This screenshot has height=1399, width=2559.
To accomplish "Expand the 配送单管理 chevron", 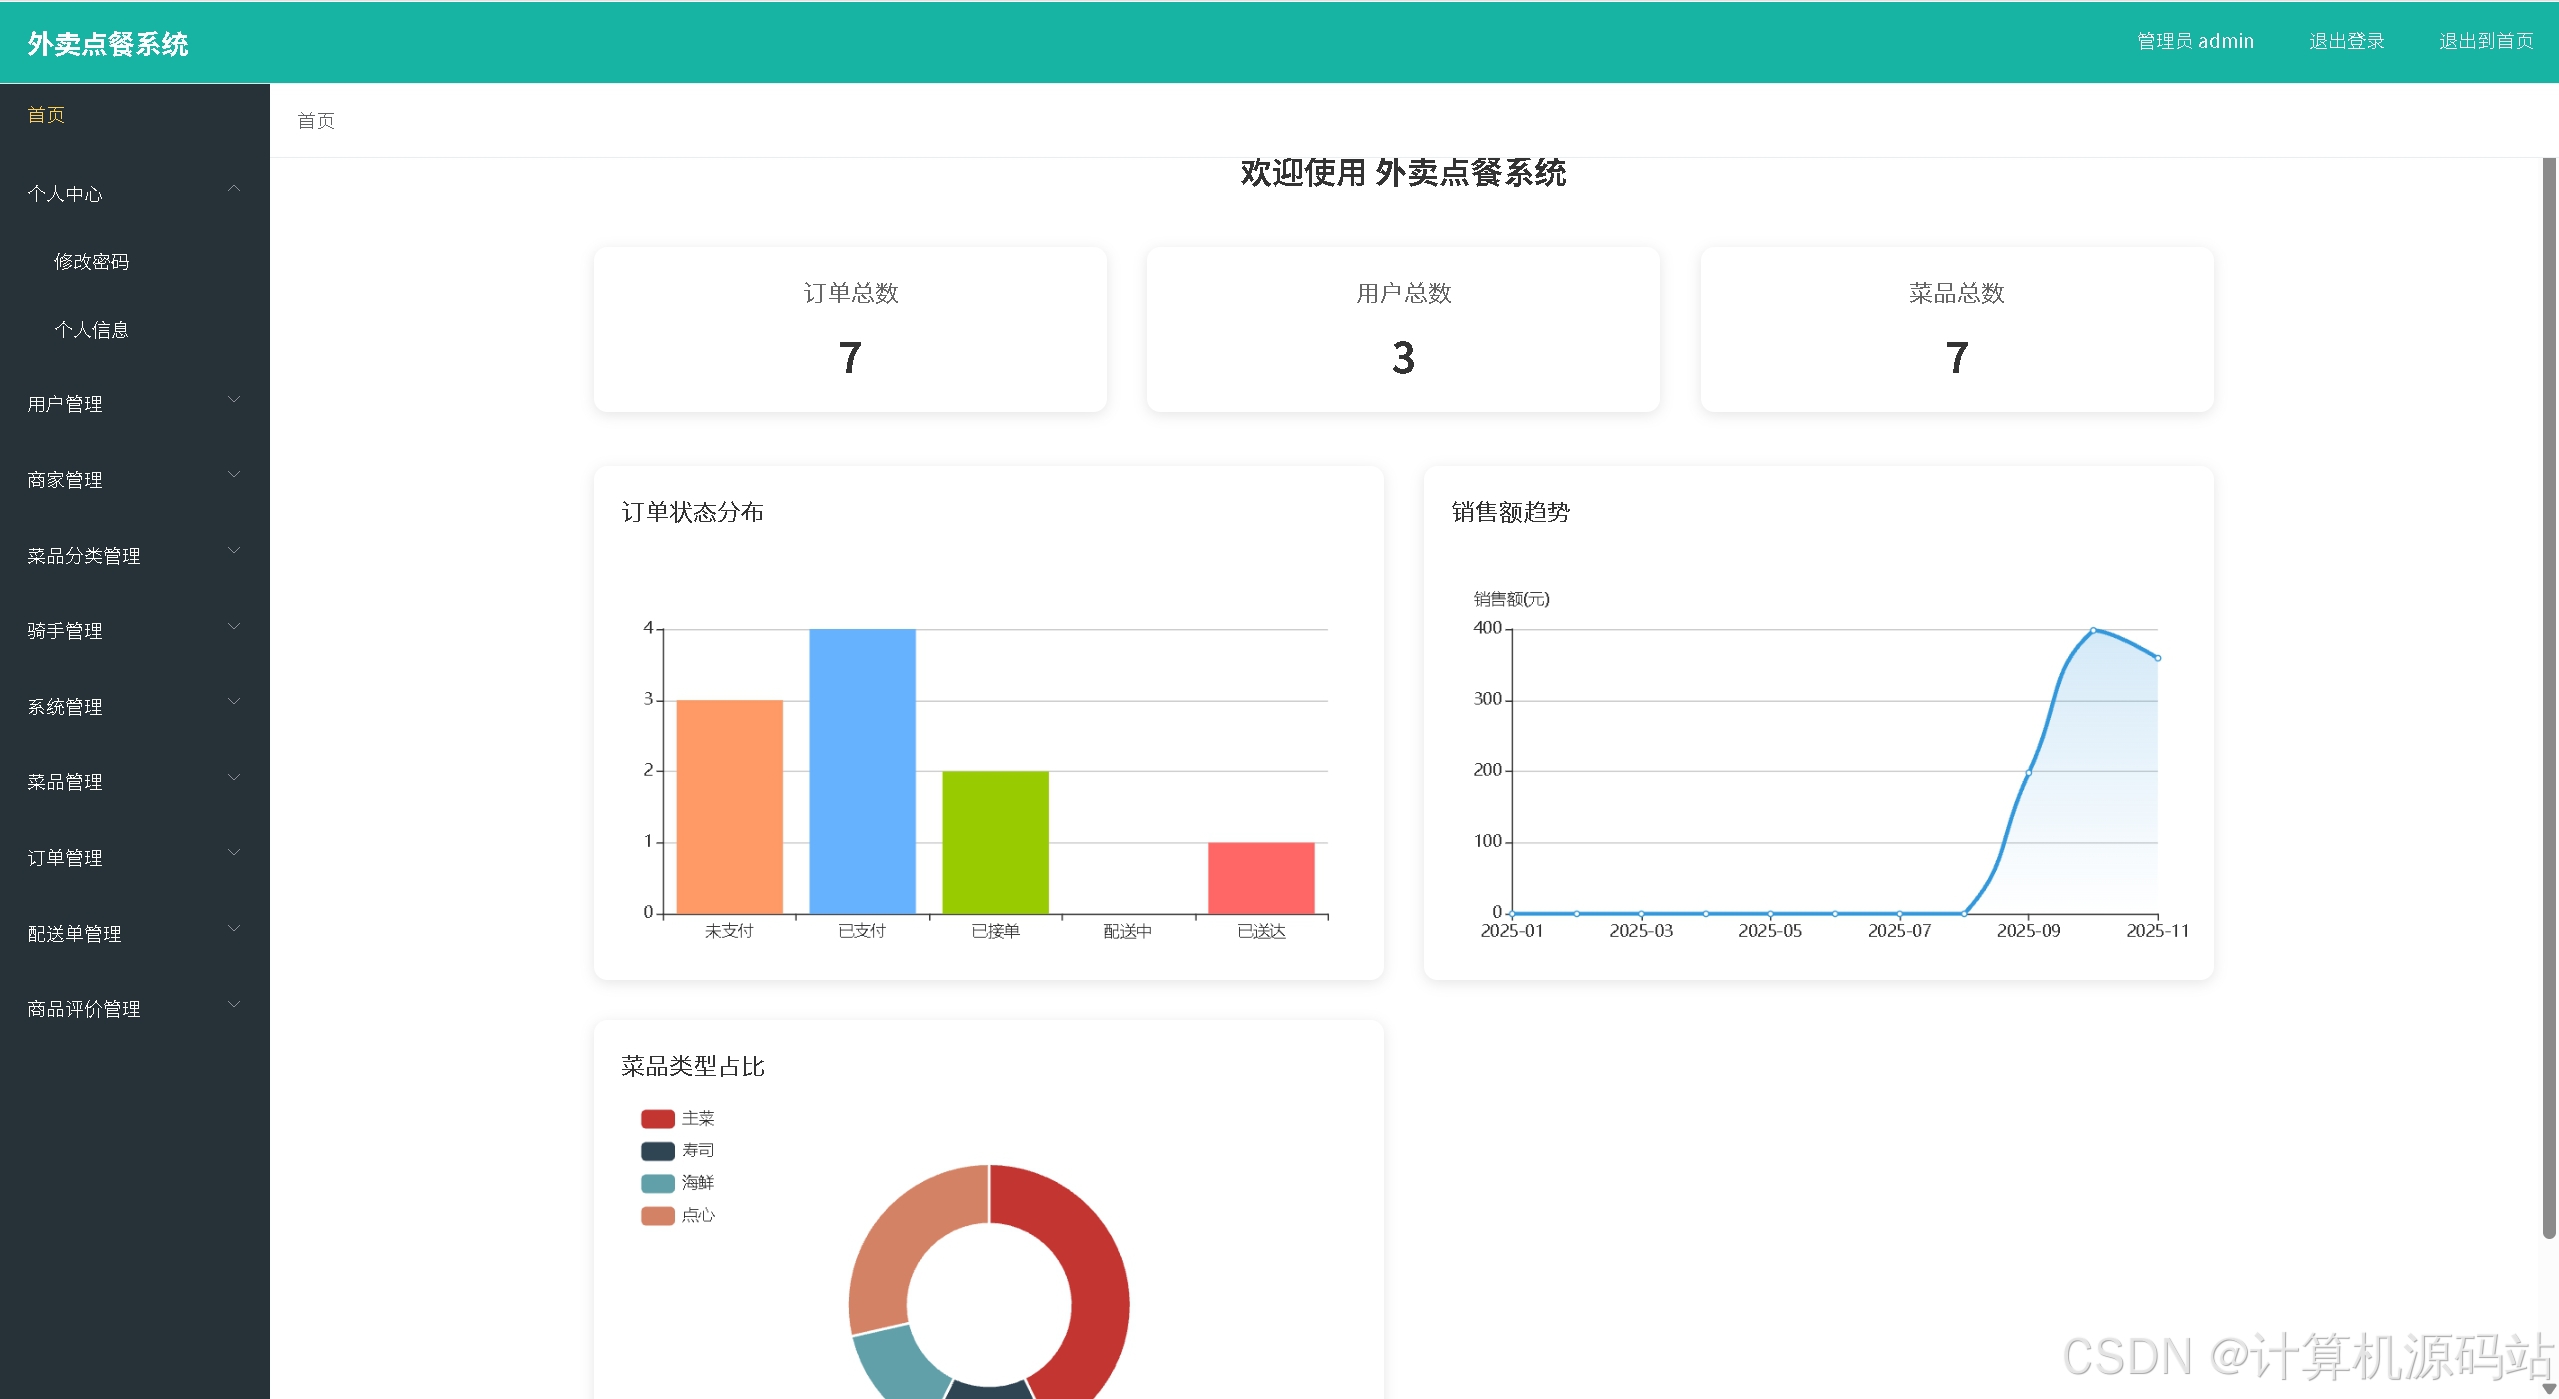I will 234,928.
